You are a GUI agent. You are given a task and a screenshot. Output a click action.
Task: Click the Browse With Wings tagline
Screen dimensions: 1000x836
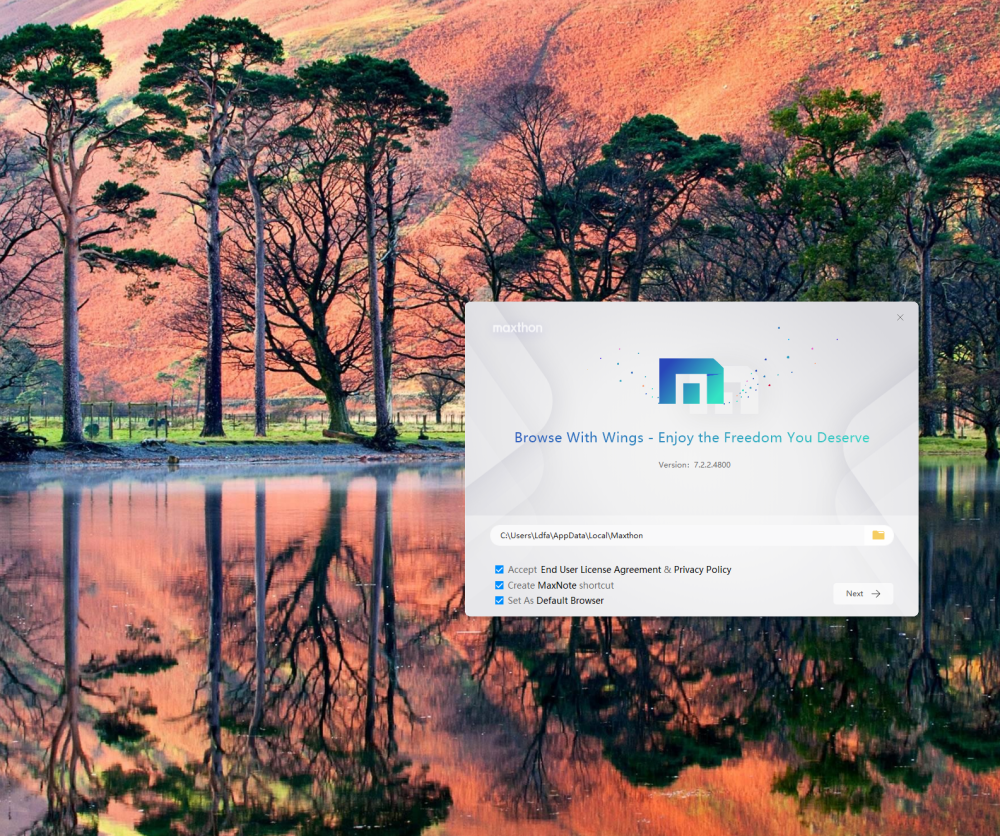tap(691, 438)
